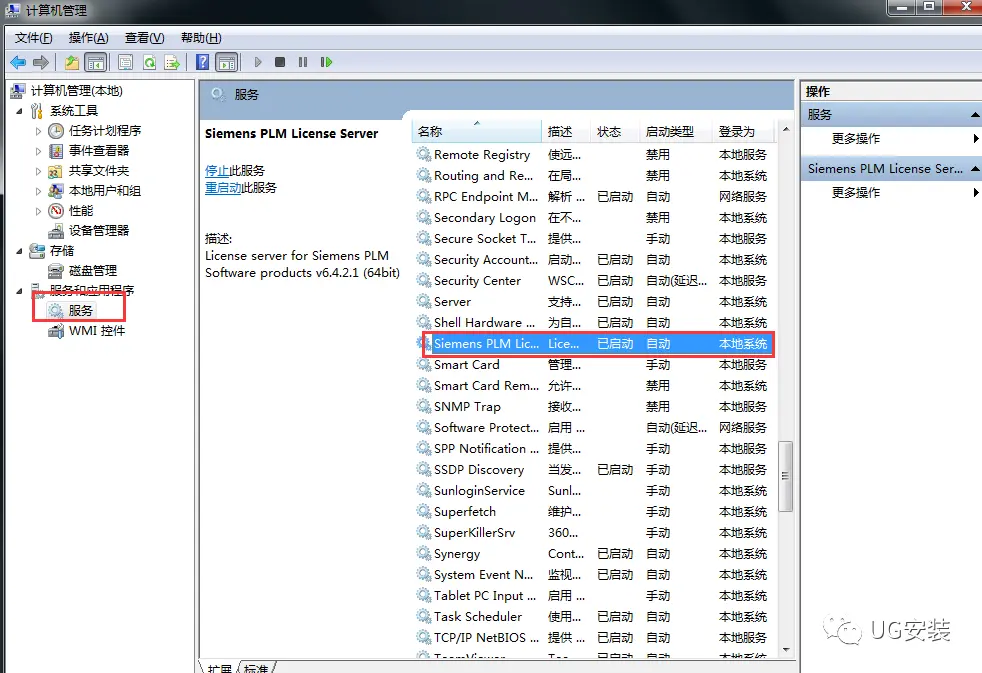The width and height of the screenshot is (982, 673).
Task: Click the Restart Service icon in toolbar
Action: pos(326,62)
